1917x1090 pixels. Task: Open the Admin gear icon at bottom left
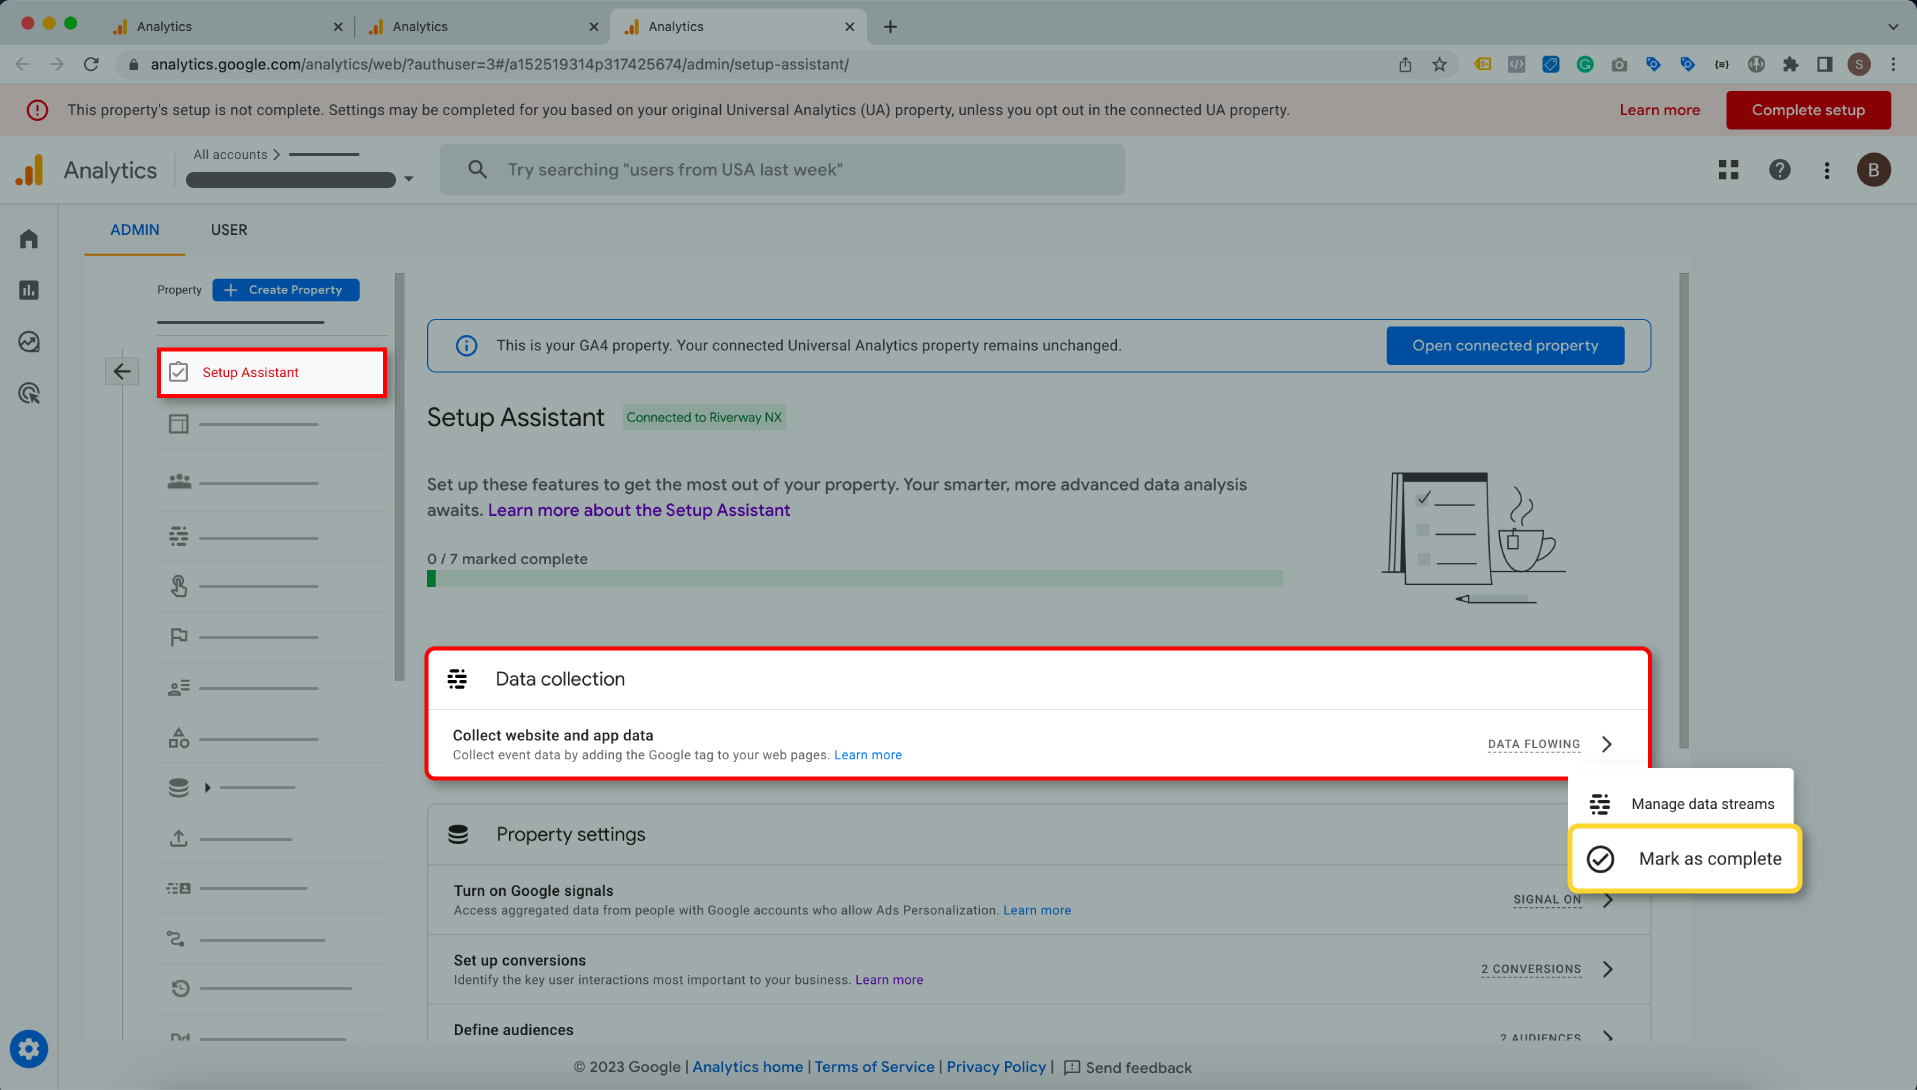[x=29, y=1049]
